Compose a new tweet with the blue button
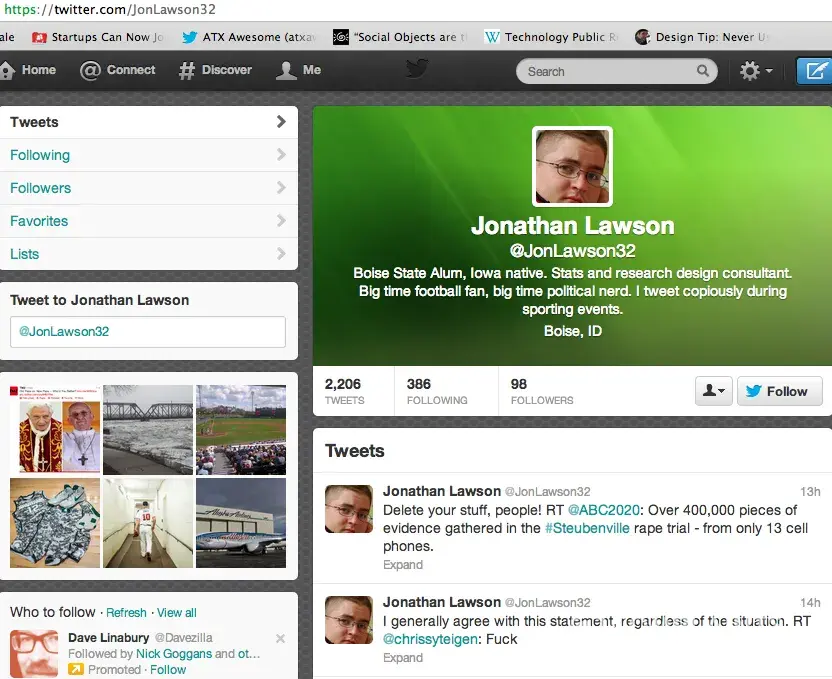The image size is (832, 679). 814,71
